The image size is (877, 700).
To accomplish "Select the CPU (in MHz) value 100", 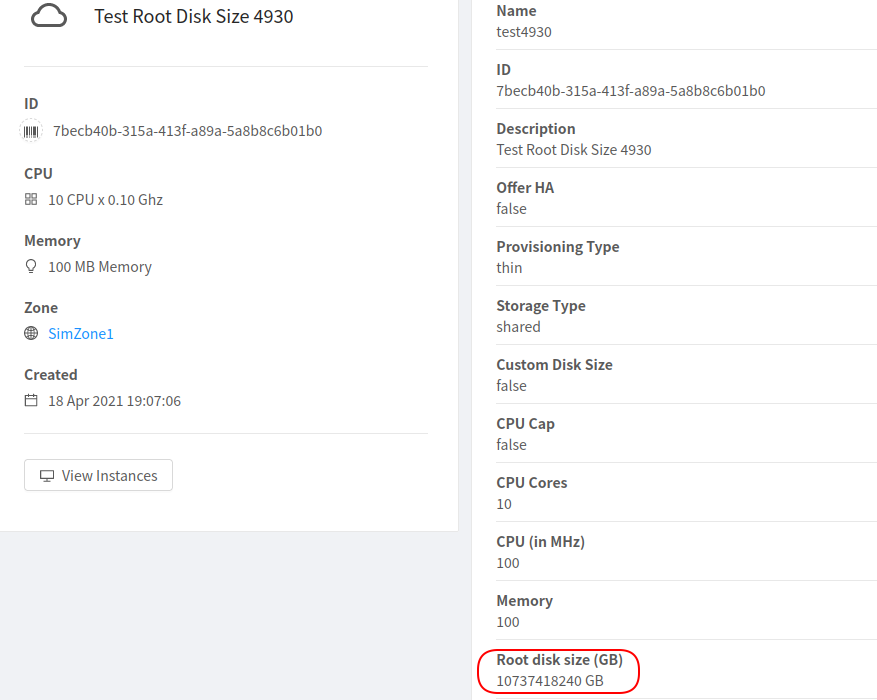I will tap(508, 563).
